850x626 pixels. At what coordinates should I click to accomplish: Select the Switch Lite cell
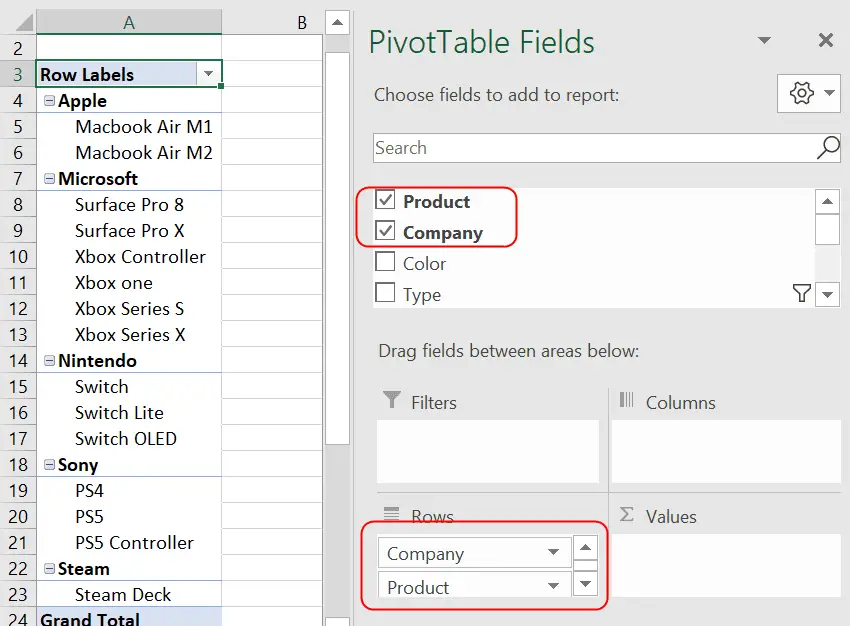(129, 412)
